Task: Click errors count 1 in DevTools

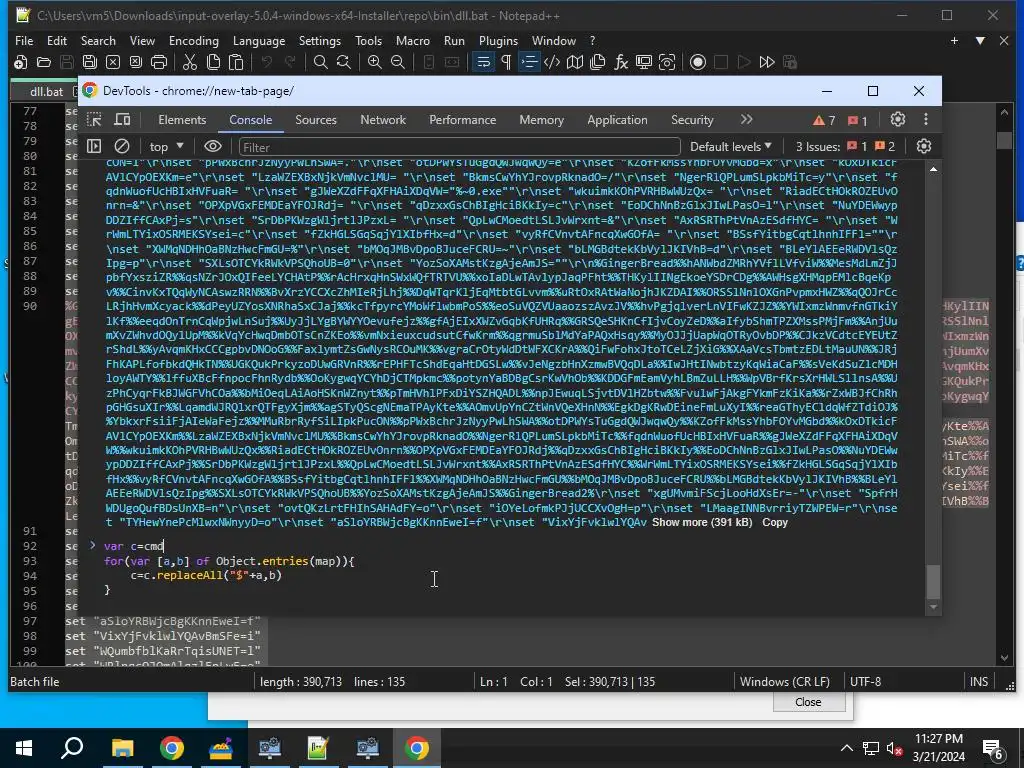Action: tap(857, 120)
